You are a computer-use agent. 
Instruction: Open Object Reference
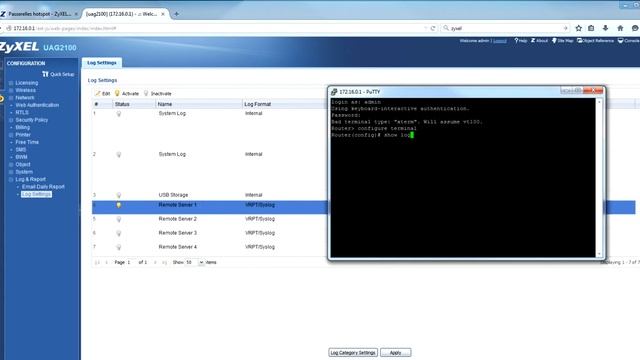(595, 41)
